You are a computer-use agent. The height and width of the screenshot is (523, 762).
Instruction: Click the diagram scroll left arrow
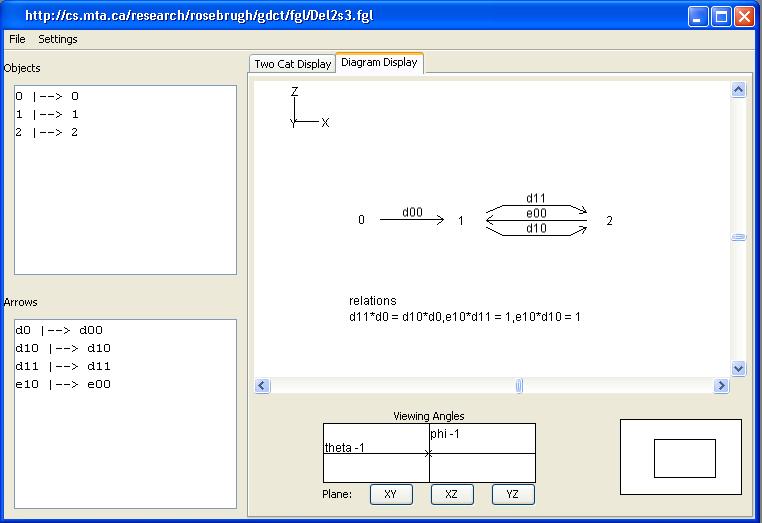262,386
